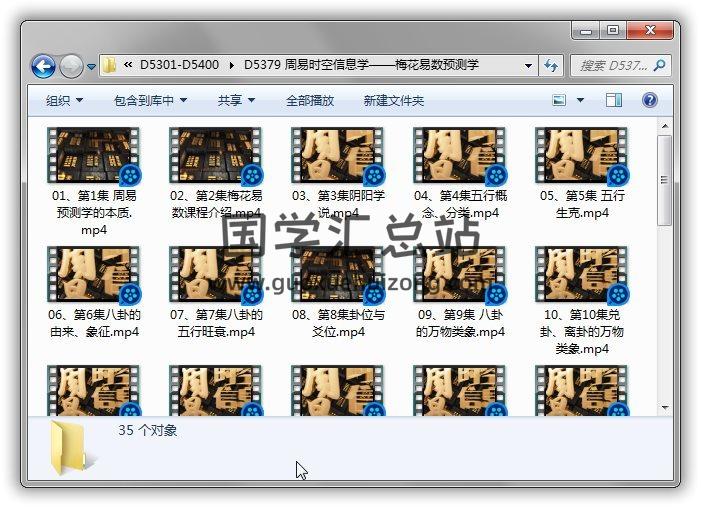Select video 01、第1集 周易预测学的本质.mp4
The width and height of the screenshot is (701, 508).
tap(93, 182)
